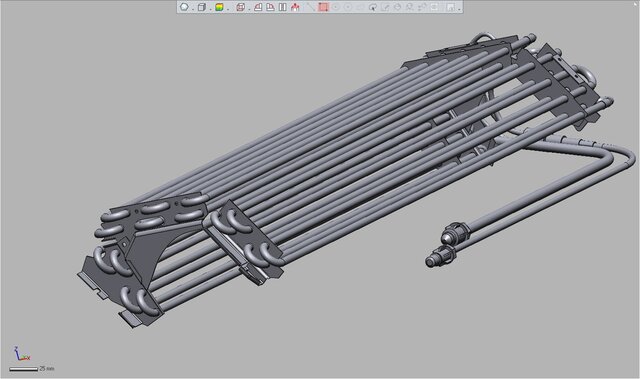Click the rainbow-colored visual style icon
Image resolution: width=640 pixels, height=379 pixels.
[220, 7]
